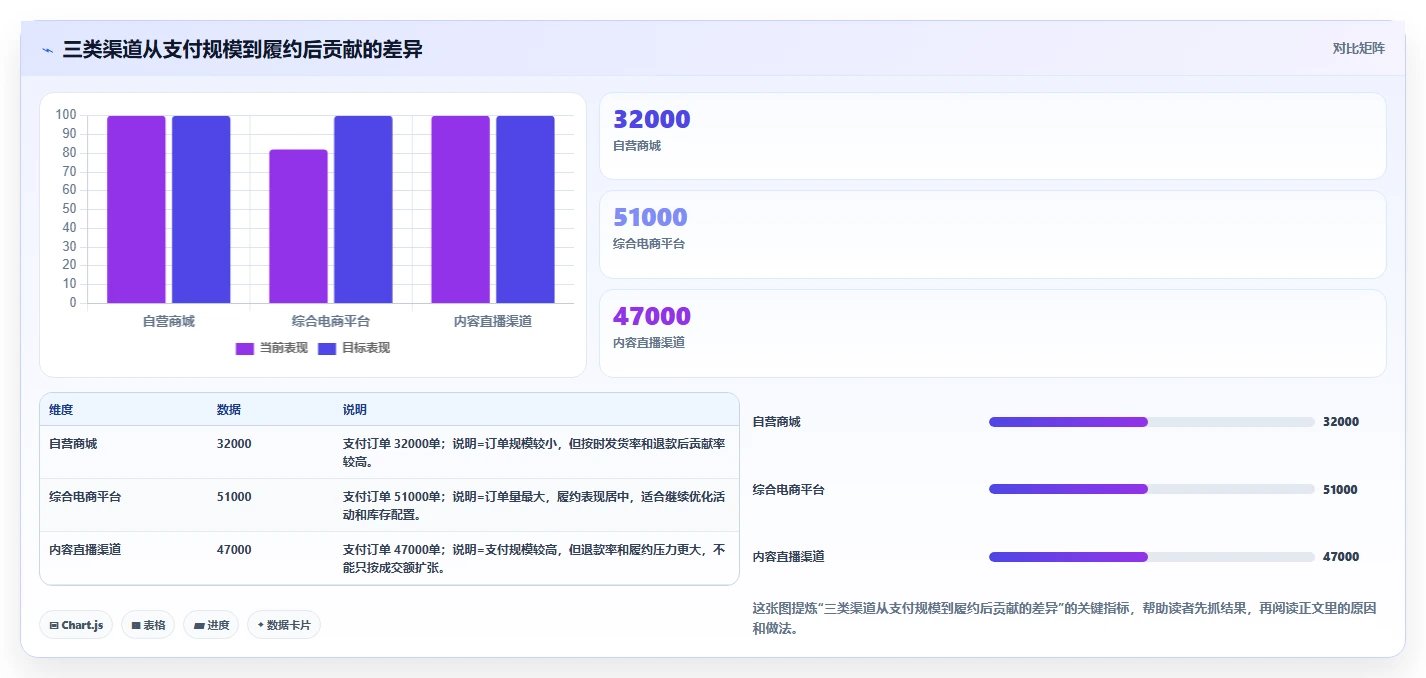This screenshot has height=678, width=1426.
Task: Click the description starting 支付订单 51000单
Action: [534, 505]
